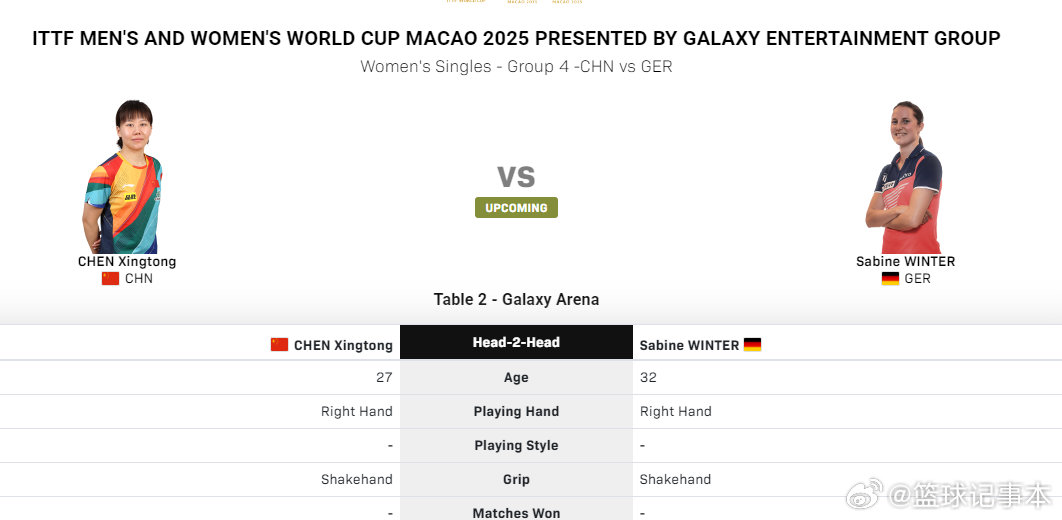Click the Germany flag below Sabine WINTER's photo
The width and height of the screenshot is (1062, 520).
pyautogui.click(x=890, y=279)
